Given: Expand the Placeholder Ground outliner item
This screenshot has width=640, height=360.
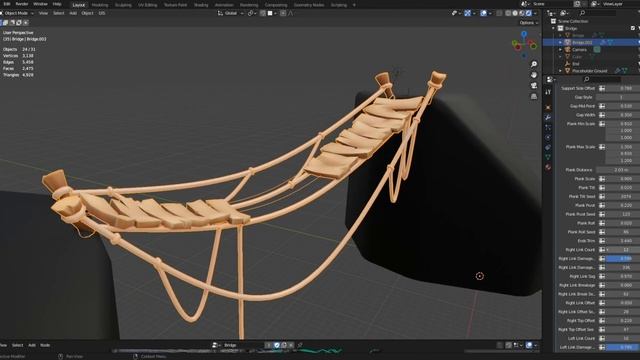Looking at the screenshot, I should pos(560,71).
